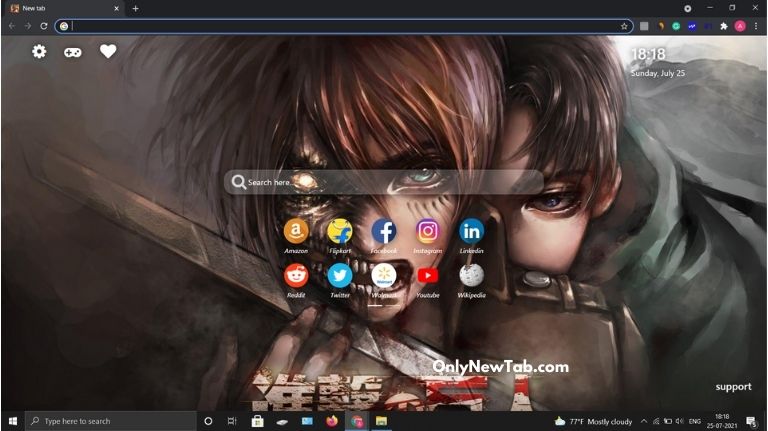768x431 pixels.
Task: Click the Chrome address bar
Action: click(x=343, y=26)
